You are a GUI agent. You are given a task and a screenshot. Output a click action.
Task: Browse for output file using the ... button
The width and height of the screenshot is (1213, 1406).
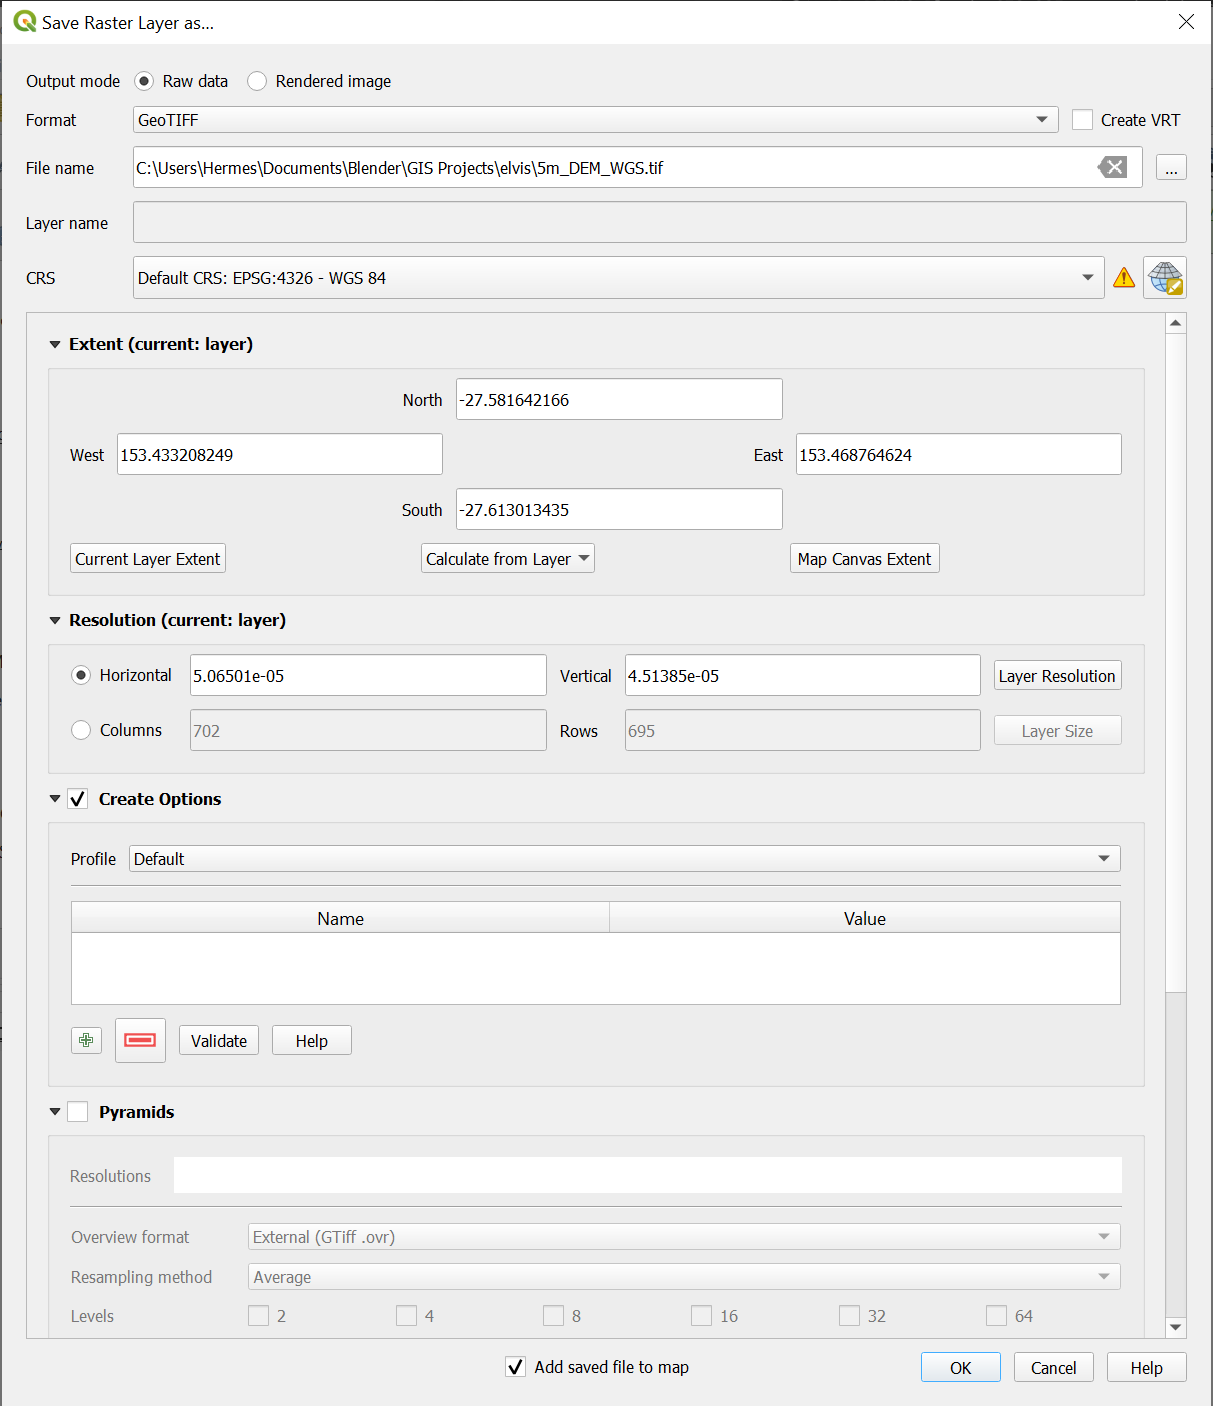(x=1170, y=167)
